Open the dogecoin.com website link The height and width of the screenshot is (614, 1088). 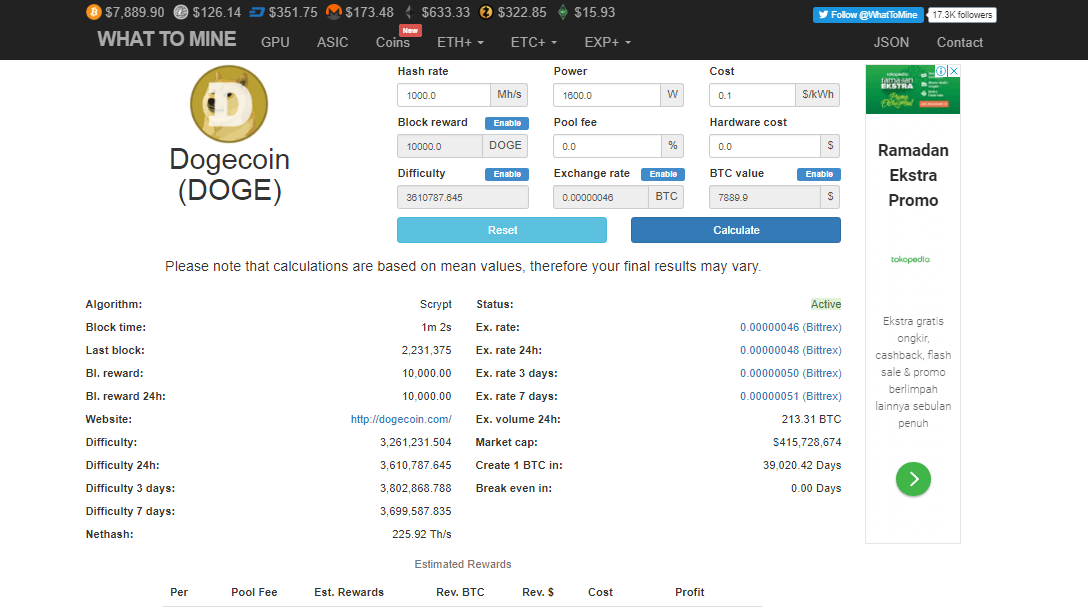tap(401, 419)
